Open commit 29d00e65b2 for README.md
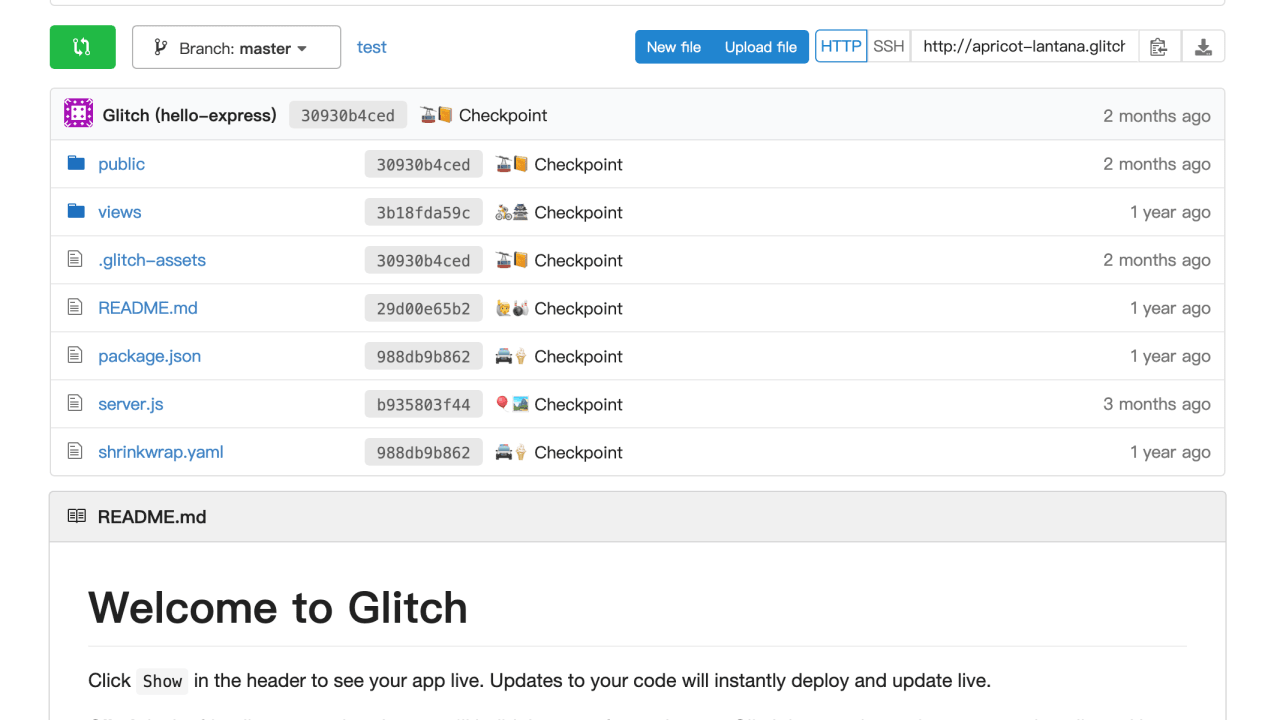Screen dimensions: 1280x720 click(424, 309)
